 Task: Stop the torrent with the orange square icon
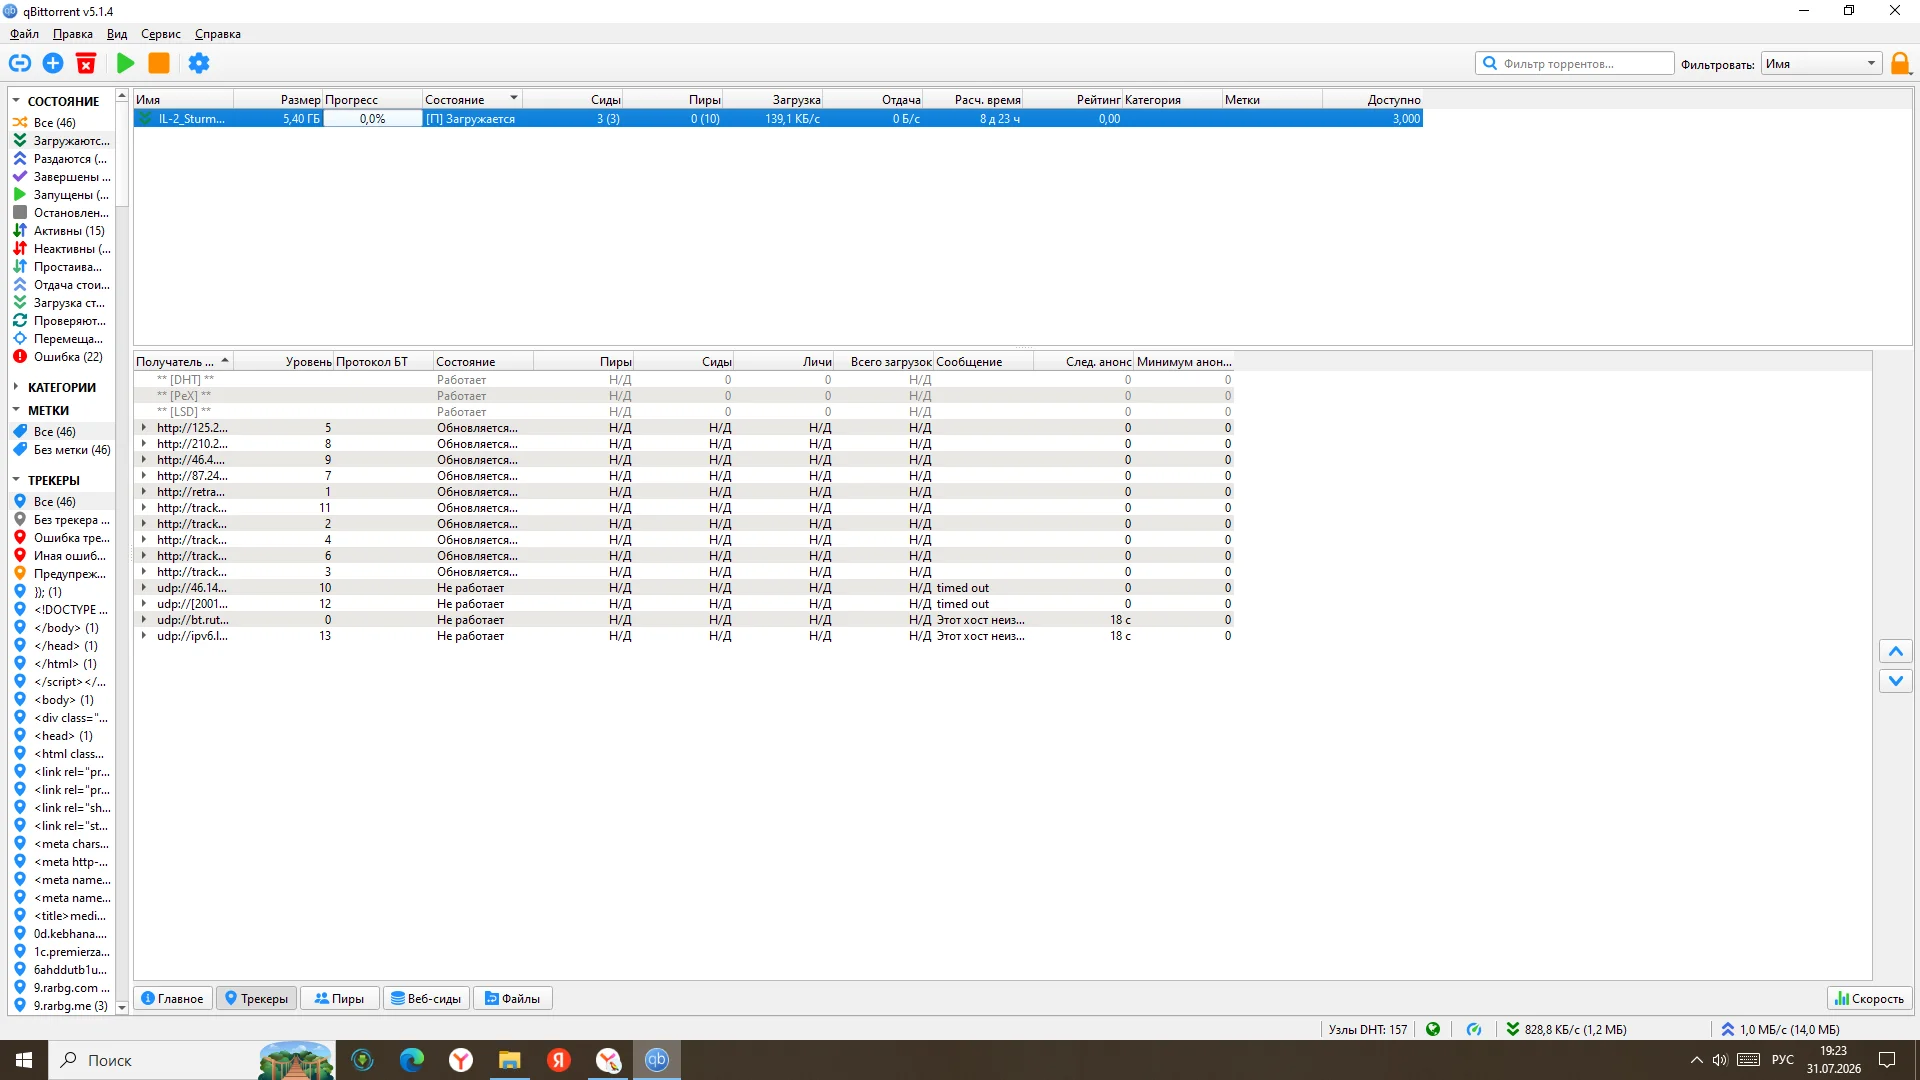point(159,64)
